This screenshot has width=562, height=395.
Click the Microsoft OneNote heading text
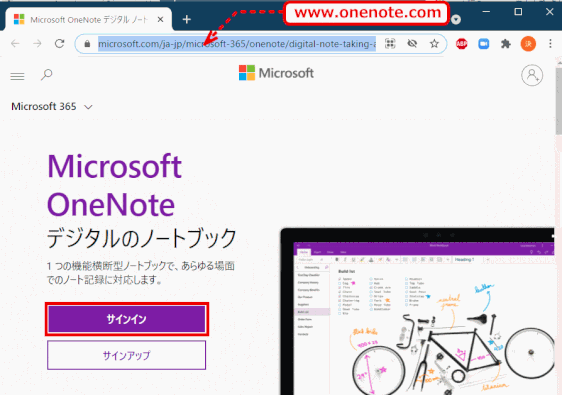coord(115,185)
